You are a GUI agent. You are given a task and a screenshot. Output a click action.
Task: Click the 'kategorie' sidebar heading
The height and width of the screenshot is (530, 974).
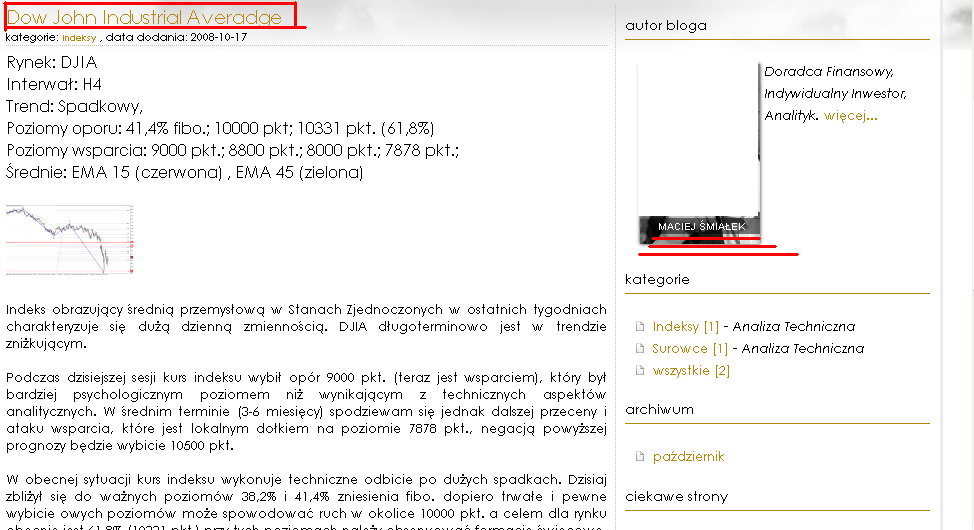[x=657, y=280]
